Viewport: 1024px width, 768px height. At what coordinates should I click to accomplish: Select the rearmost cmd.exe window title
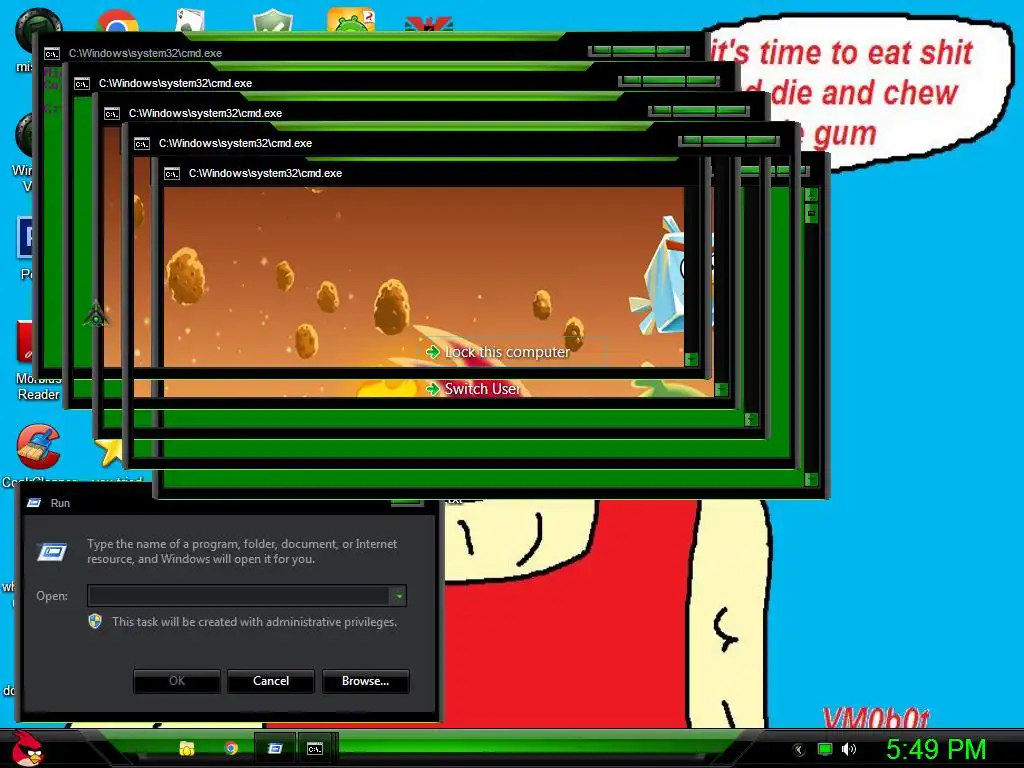click(x=145, y=53)
